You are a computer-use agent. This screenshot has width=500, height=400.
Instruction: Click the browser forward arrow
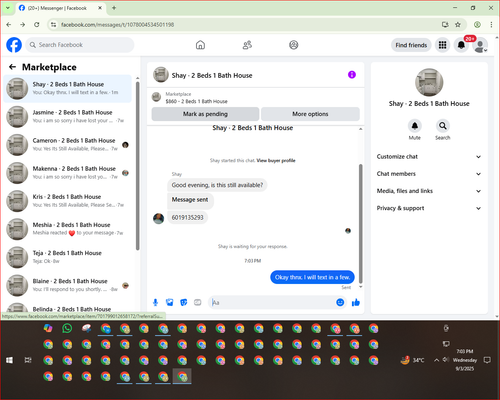(x=22, y=25)
